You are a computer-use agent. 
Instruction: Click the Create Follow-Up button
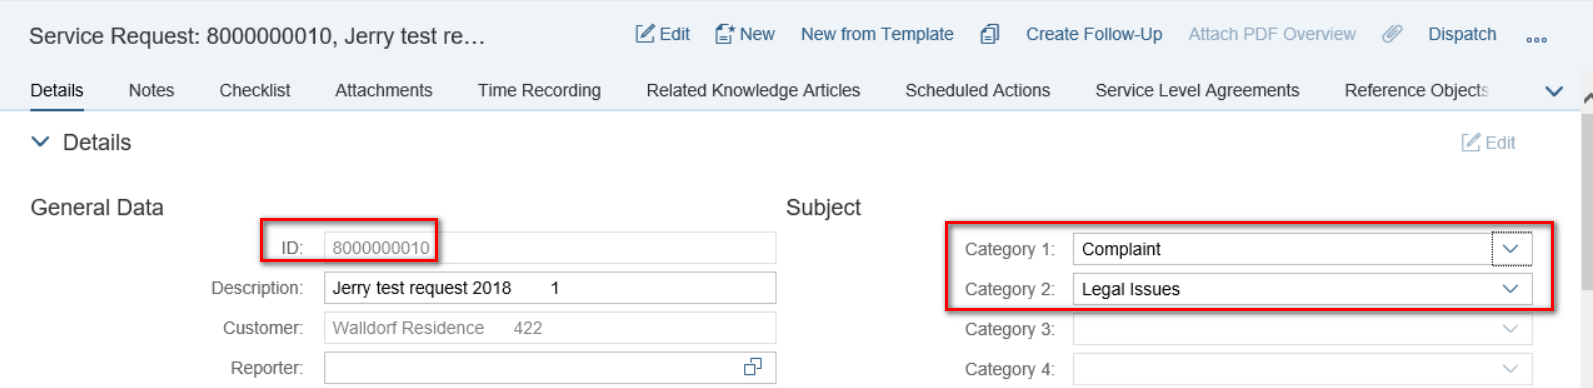pyautogui.click(x=1094, y=34)
